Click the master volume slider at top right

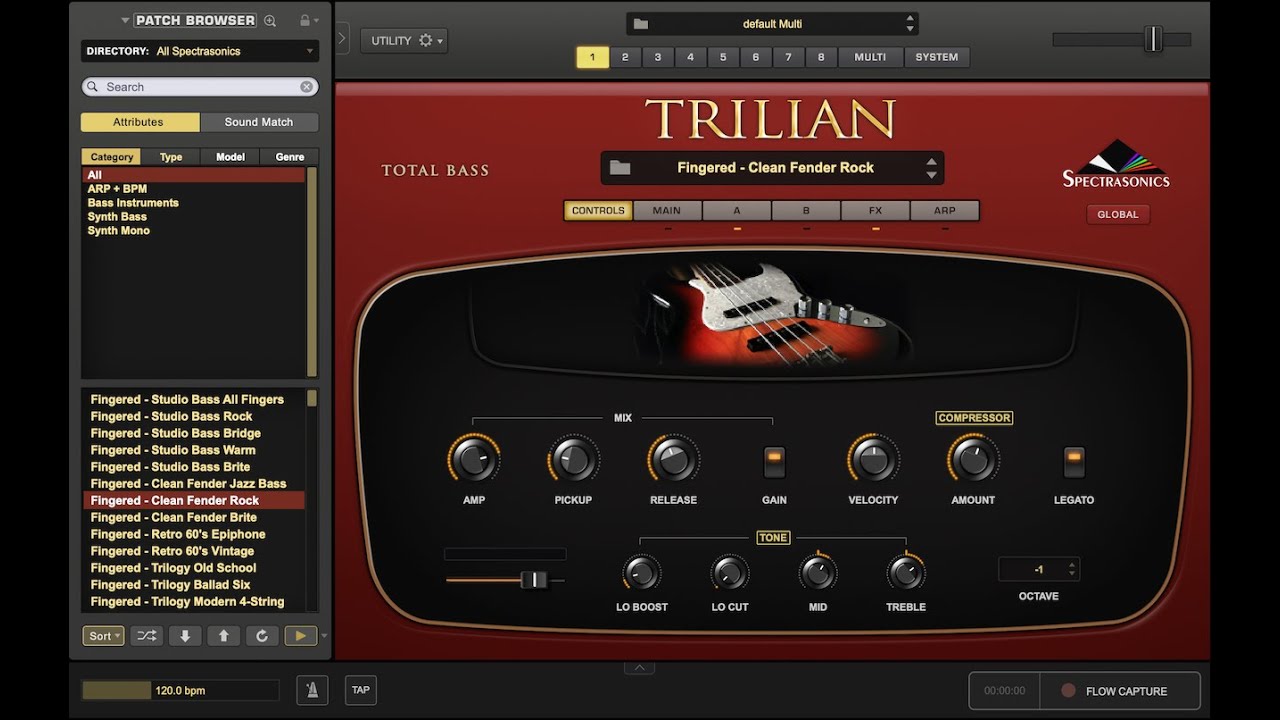(1121, 39)
